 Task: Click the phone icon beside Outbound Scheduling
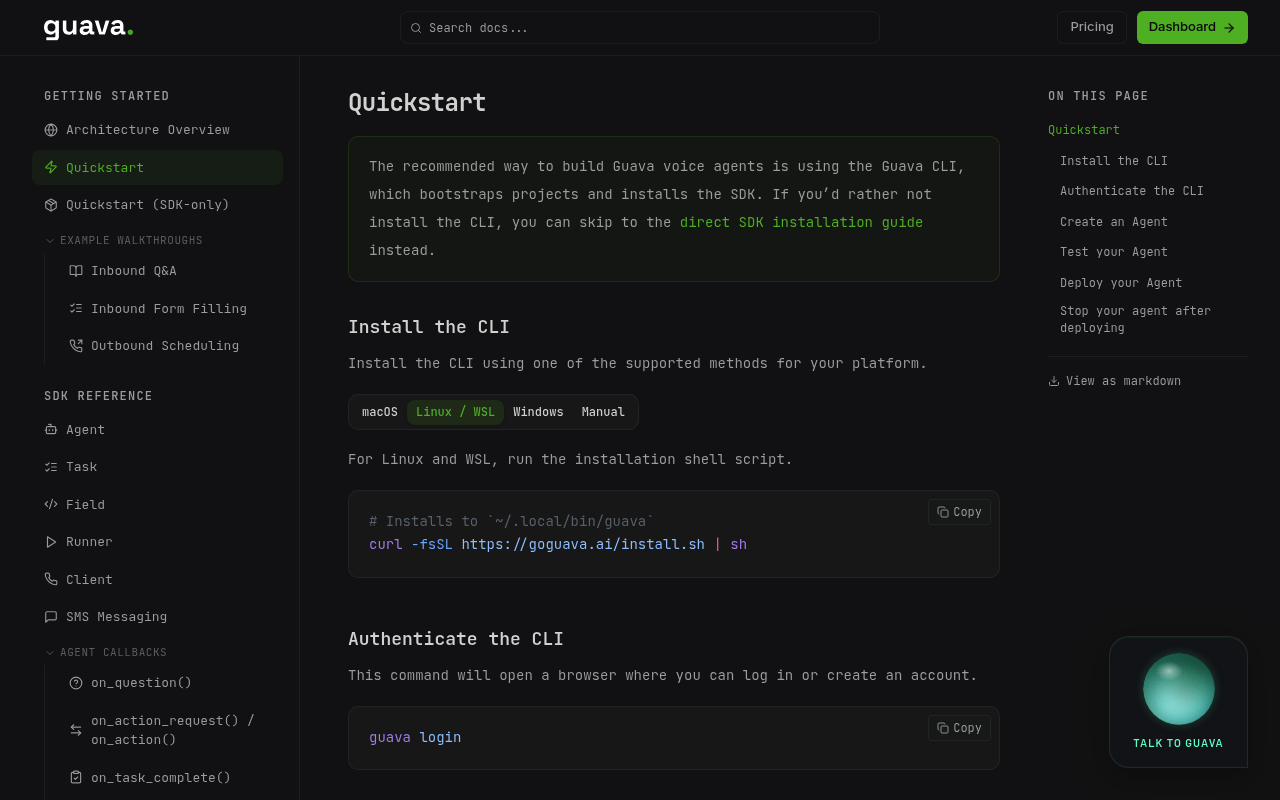click(x=76, y=346)
